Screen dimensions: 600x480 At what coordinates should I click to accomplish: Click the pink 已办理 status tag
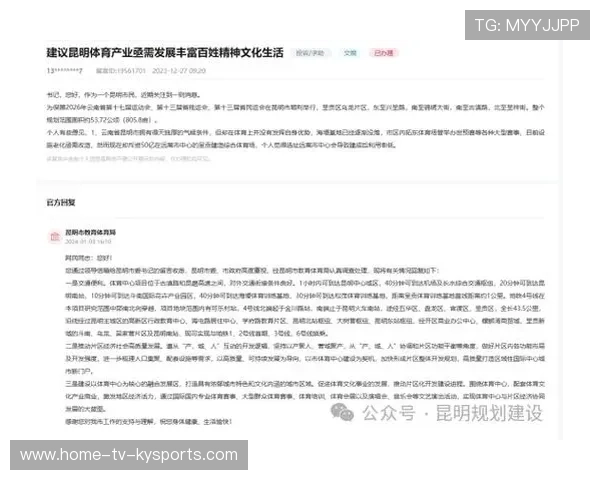[x=383, y=53]
